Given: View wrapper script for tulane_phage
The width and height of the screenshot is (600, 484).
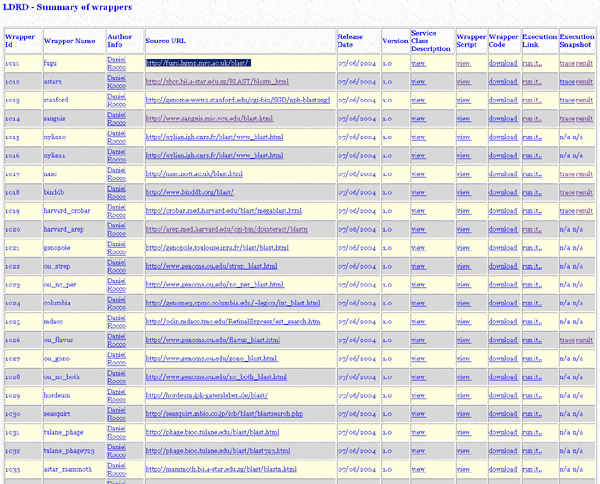Looking at the screenshot, I should click(x=463, y=431).
